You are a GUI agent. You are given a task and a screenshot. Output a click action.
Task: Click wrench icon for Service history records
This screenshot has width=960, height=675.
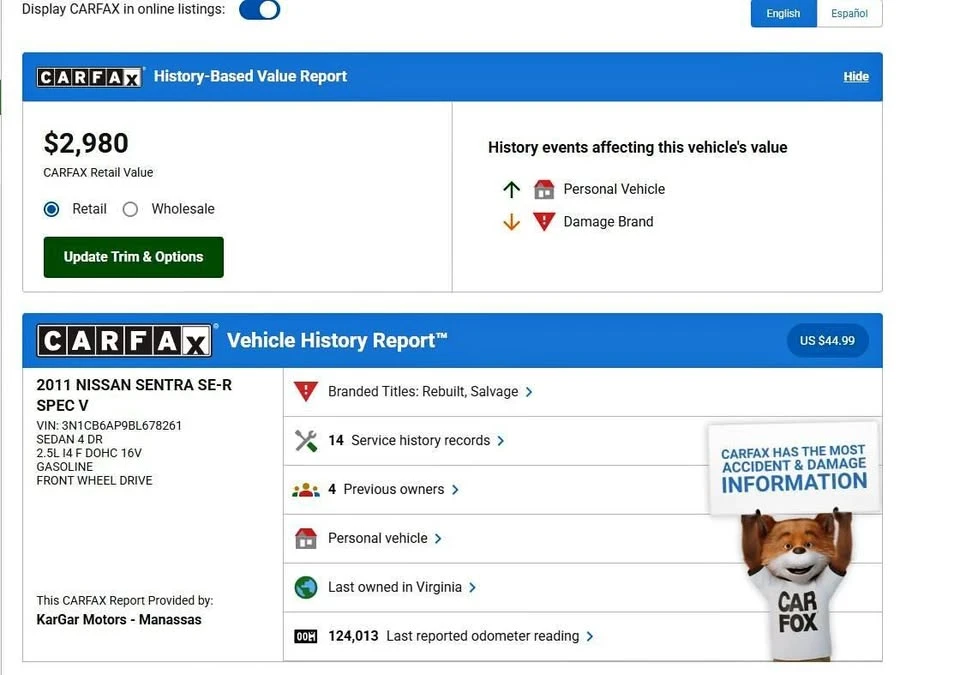(x=306, y=440)
